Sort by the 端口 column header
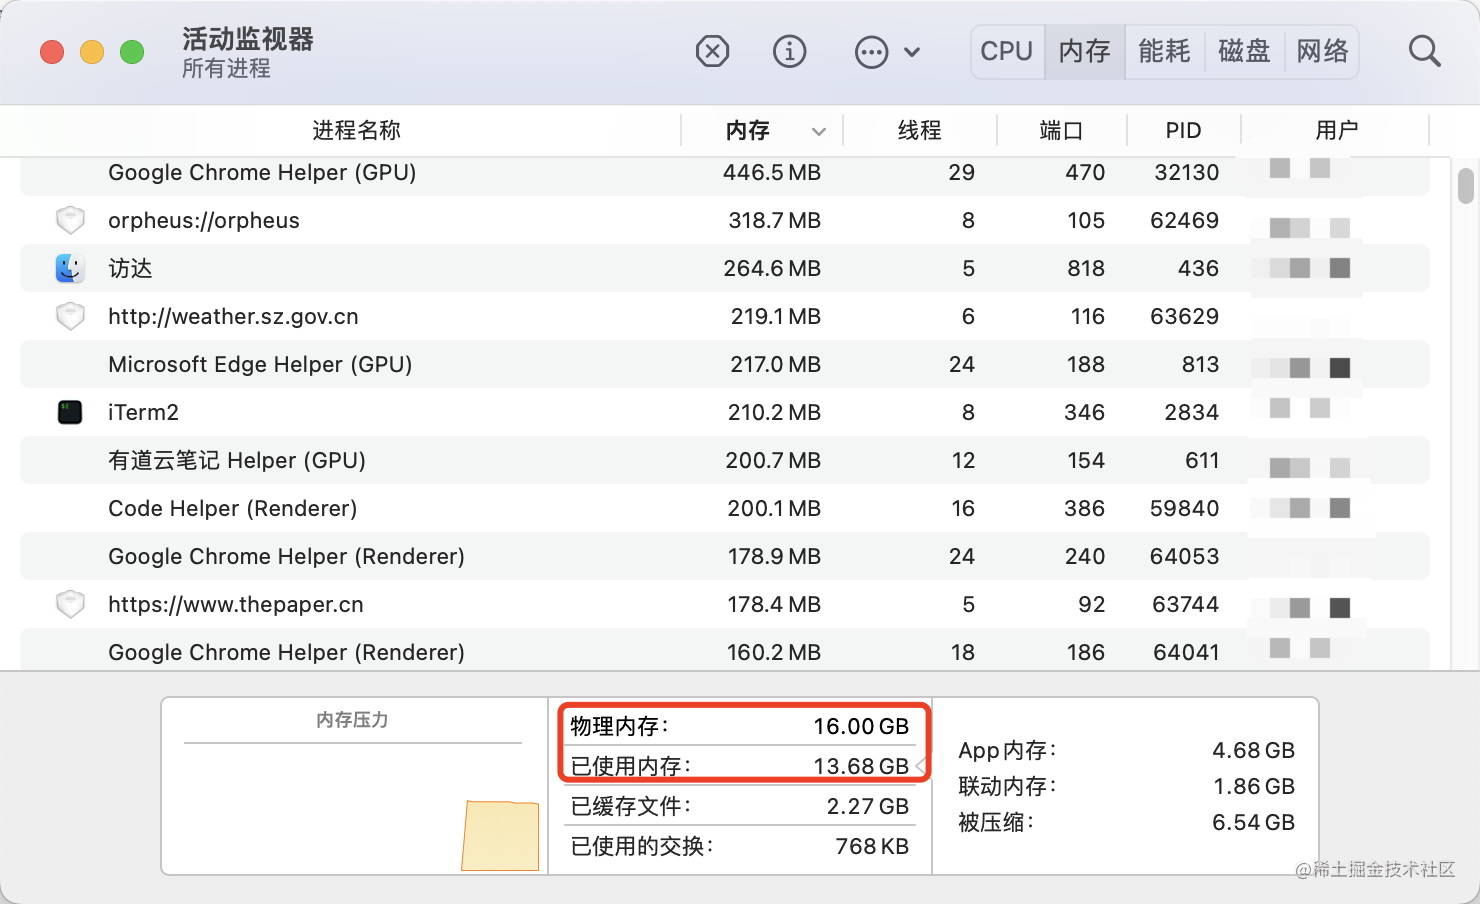The width and height of the screenshot is (1480, 904). [x=1061, y=130]
